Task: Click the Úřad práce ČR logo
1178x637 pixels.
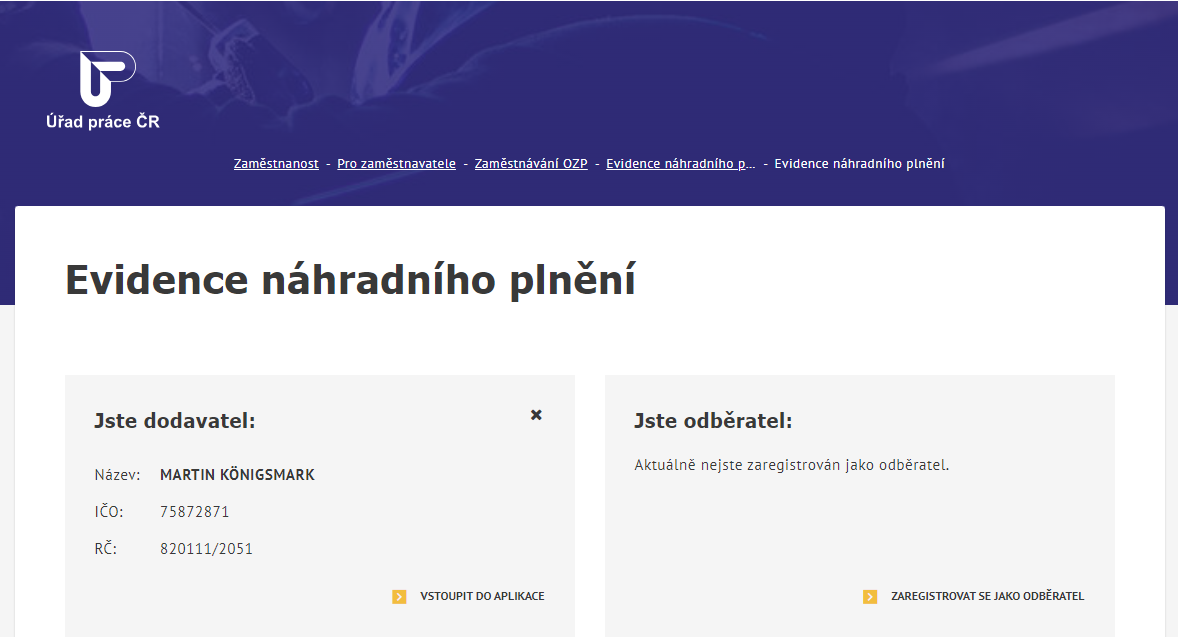Action: [103, 90]
